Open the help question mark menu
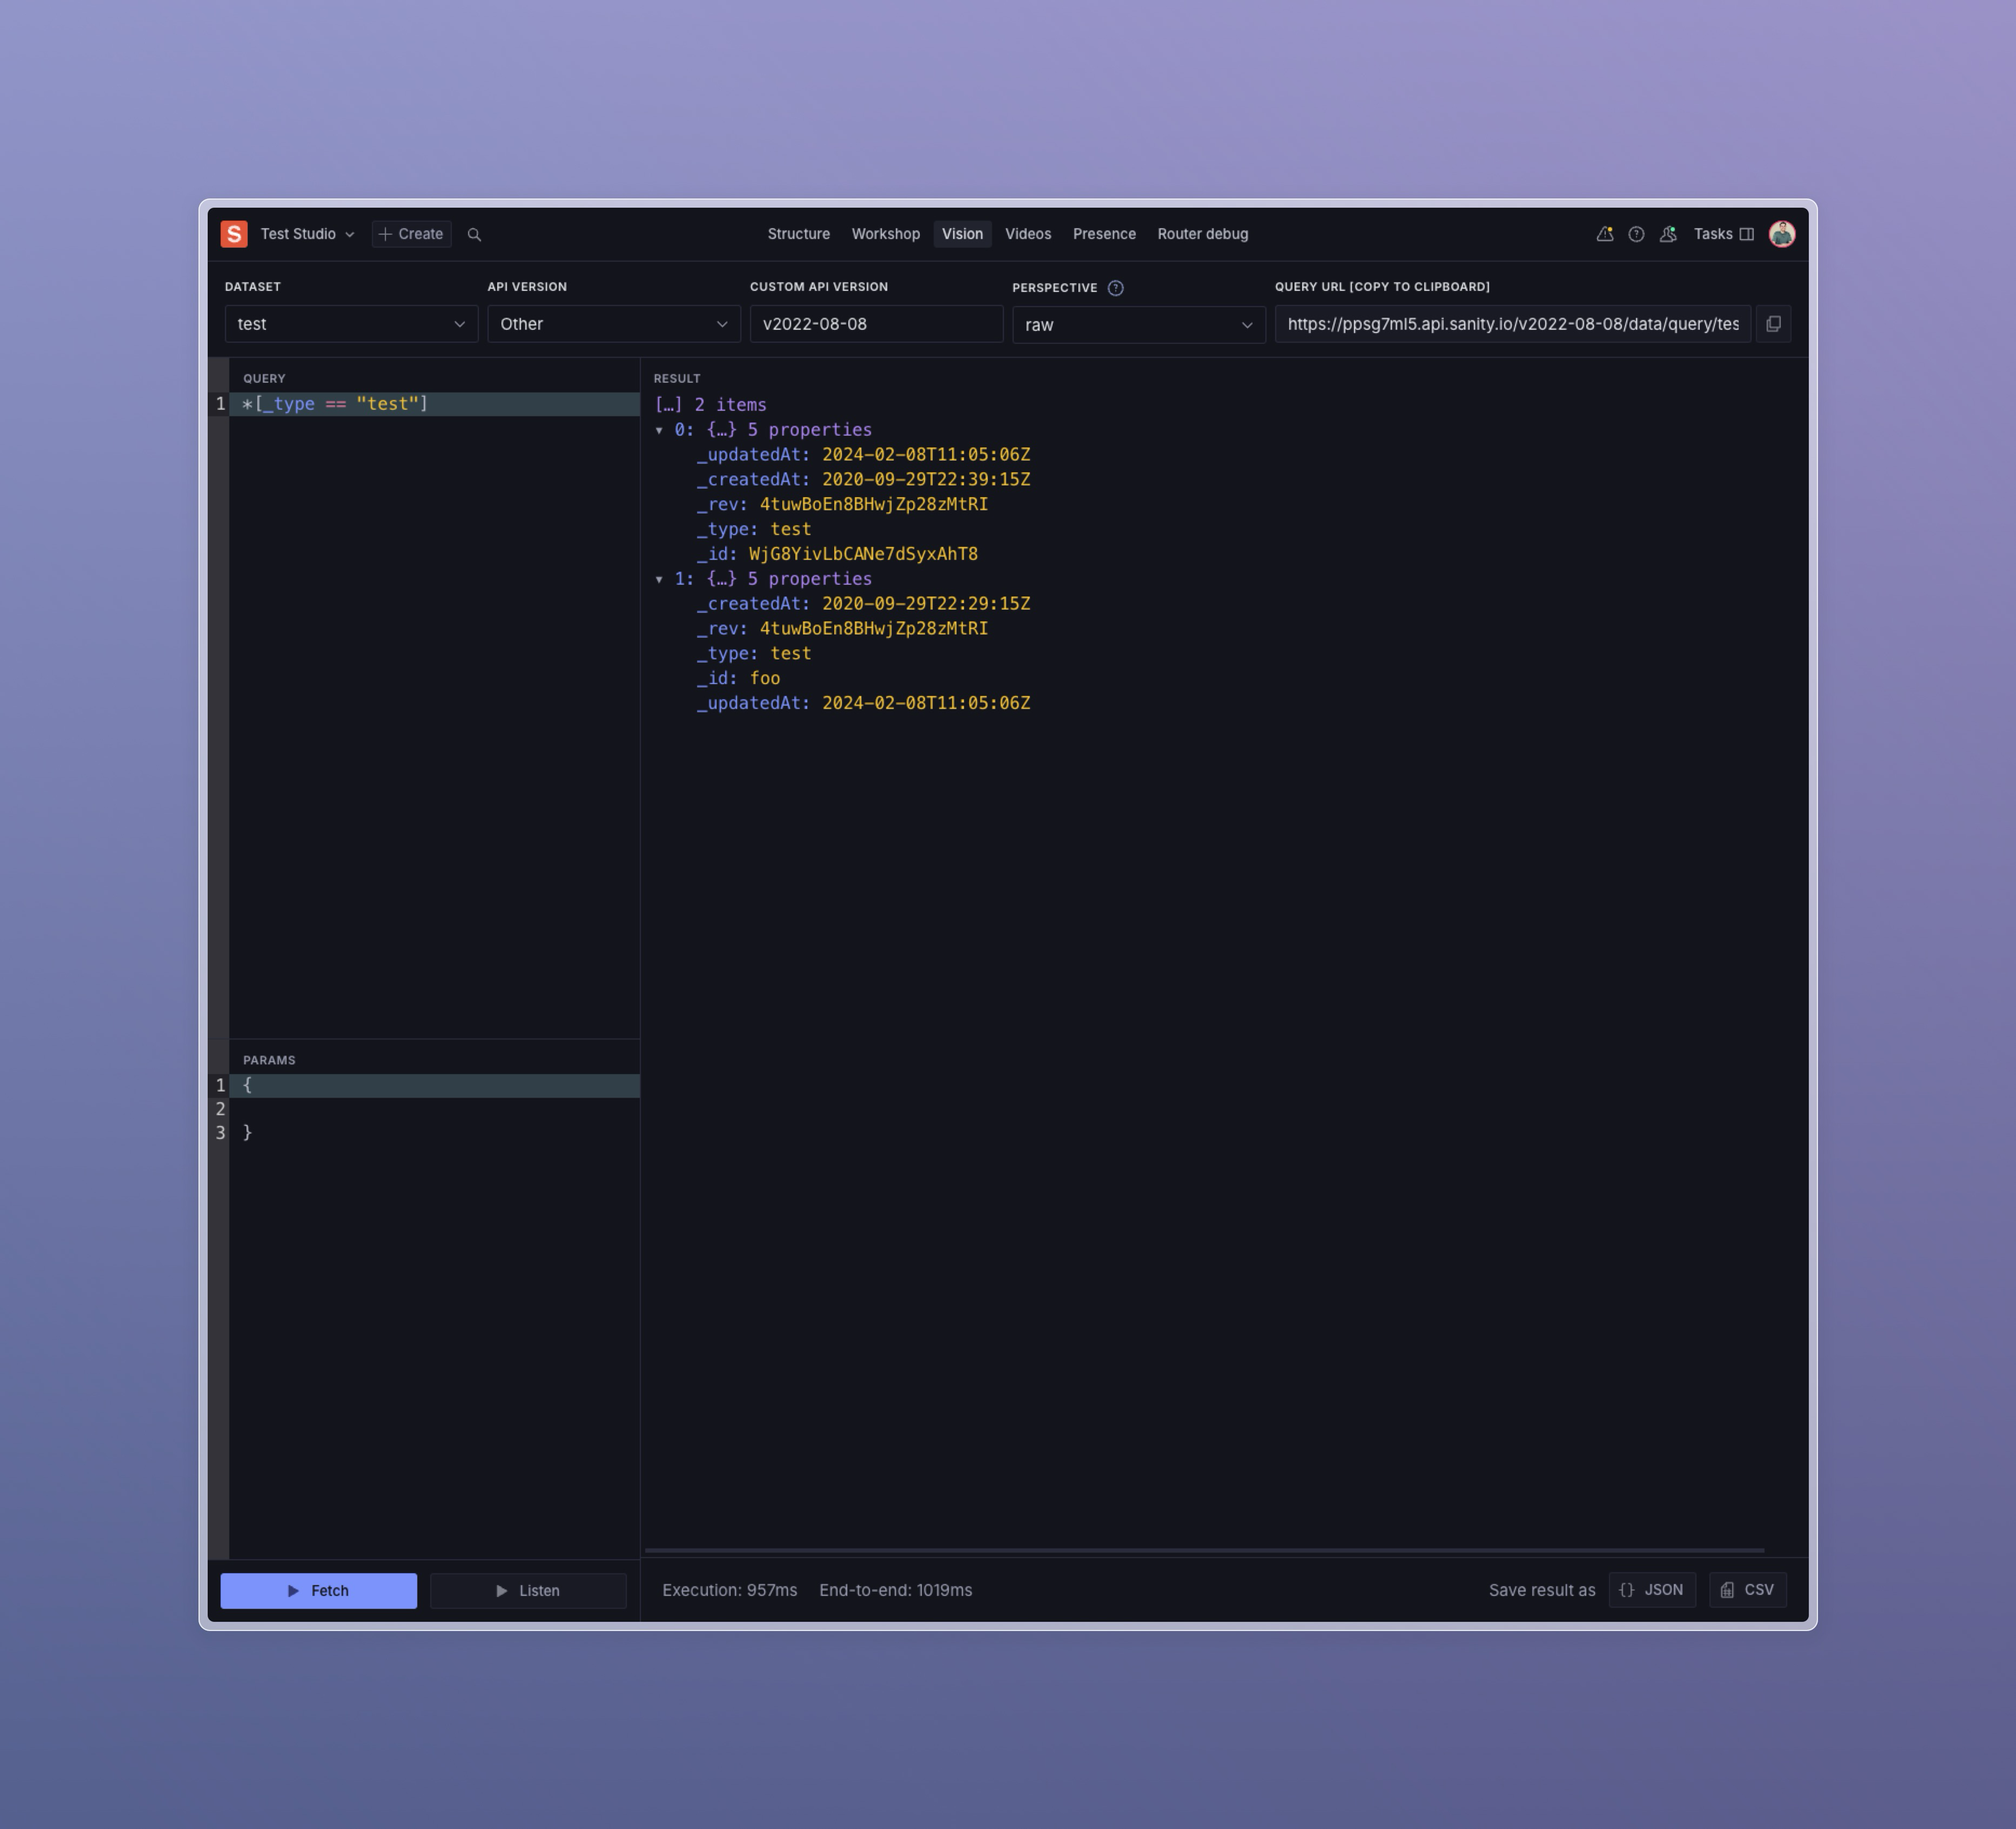 click(1636, 234)
